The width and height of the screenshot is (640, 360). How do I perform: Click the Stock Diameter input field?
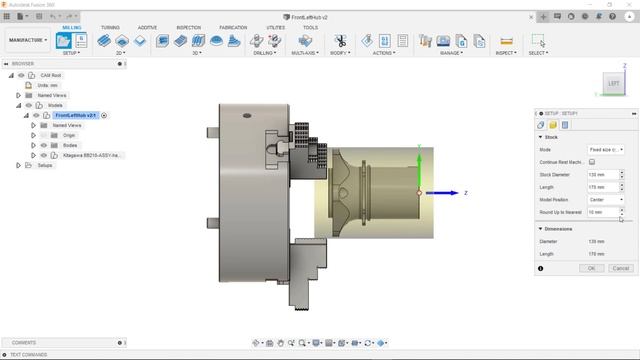pyautogui.click(x=603, y=175)
